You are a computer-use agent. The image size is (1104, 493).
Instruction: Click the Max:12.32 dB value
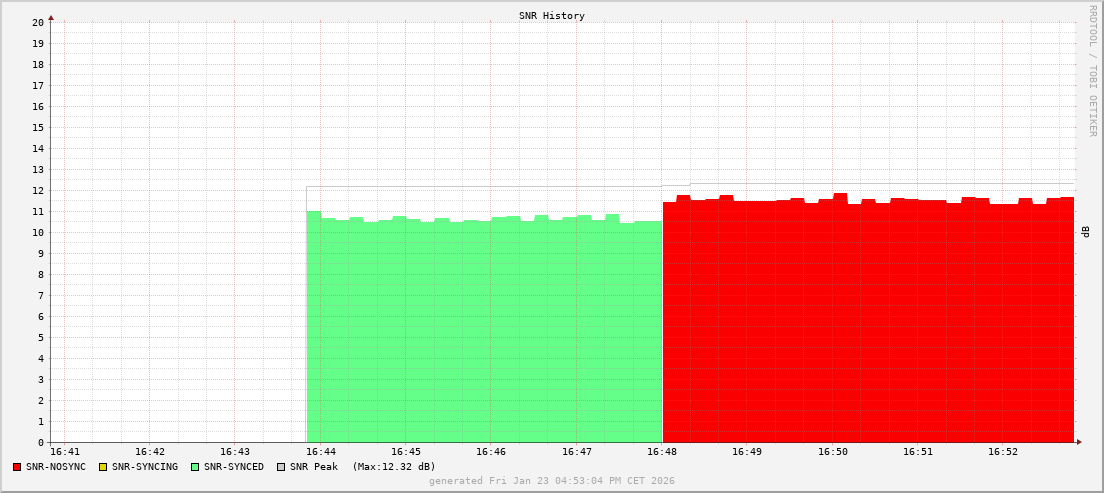tap(394, 467)
